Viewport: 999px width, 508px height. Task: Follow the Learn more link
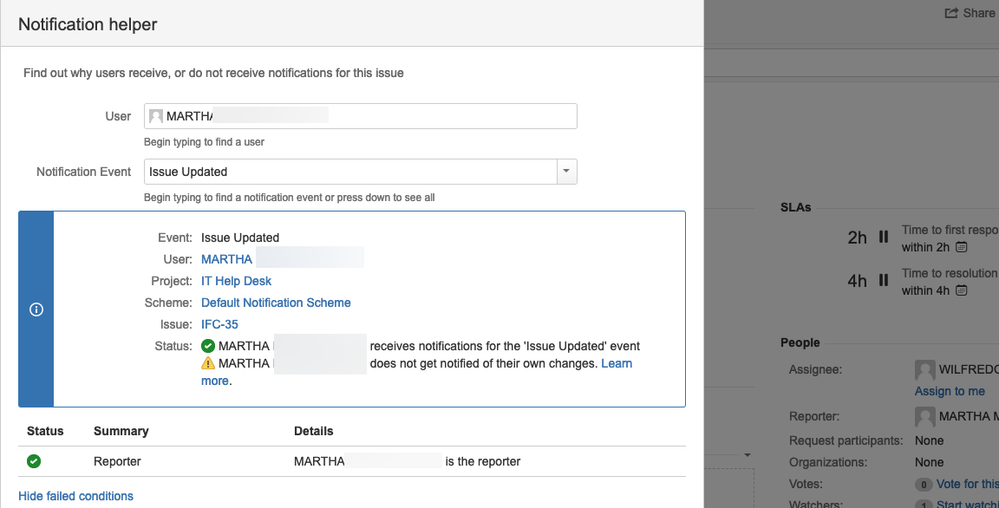click(x=616, y=363)
